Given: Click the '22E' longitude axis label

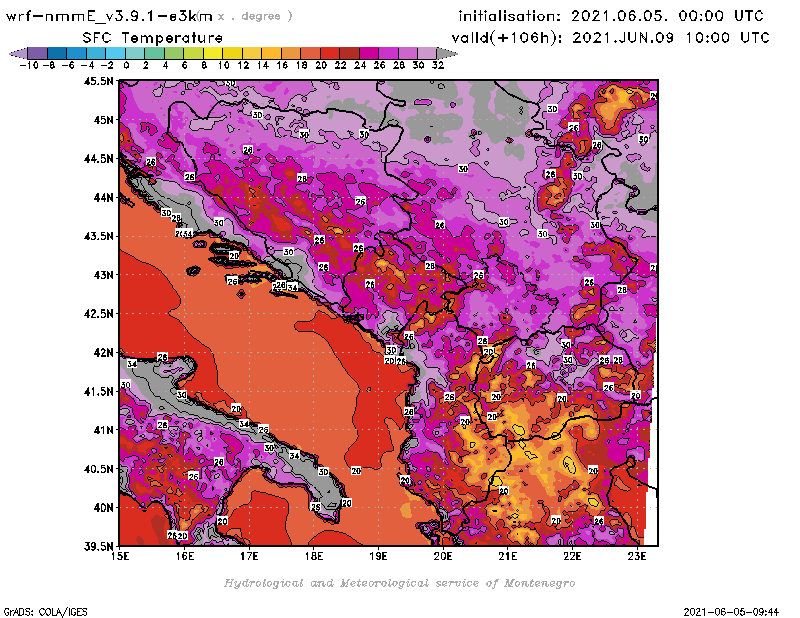Looking at the screenshot, I should 572,556.
